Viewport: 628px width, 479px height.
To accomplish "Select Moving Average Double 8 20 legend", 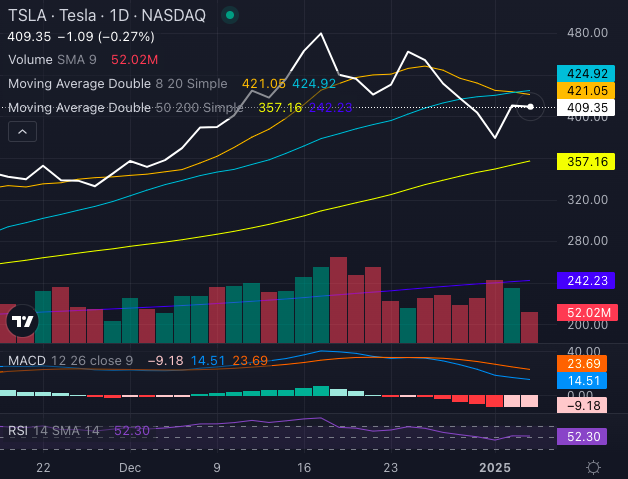I will [122, 83].
